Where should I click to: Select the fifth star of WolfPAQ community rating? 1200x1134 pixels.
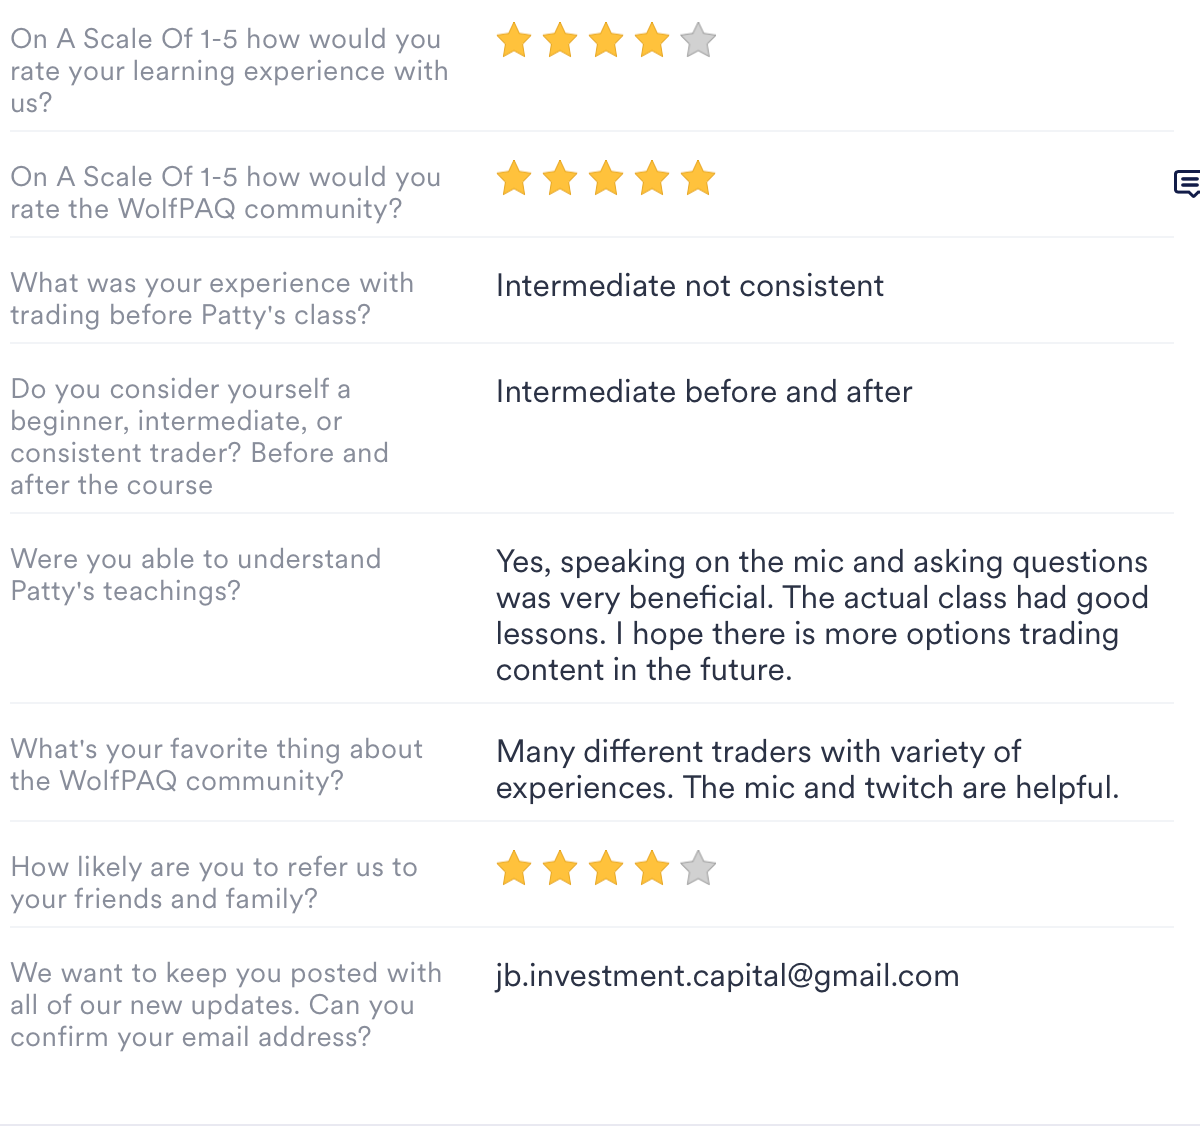pyautogui.click(x=698, y=179)
